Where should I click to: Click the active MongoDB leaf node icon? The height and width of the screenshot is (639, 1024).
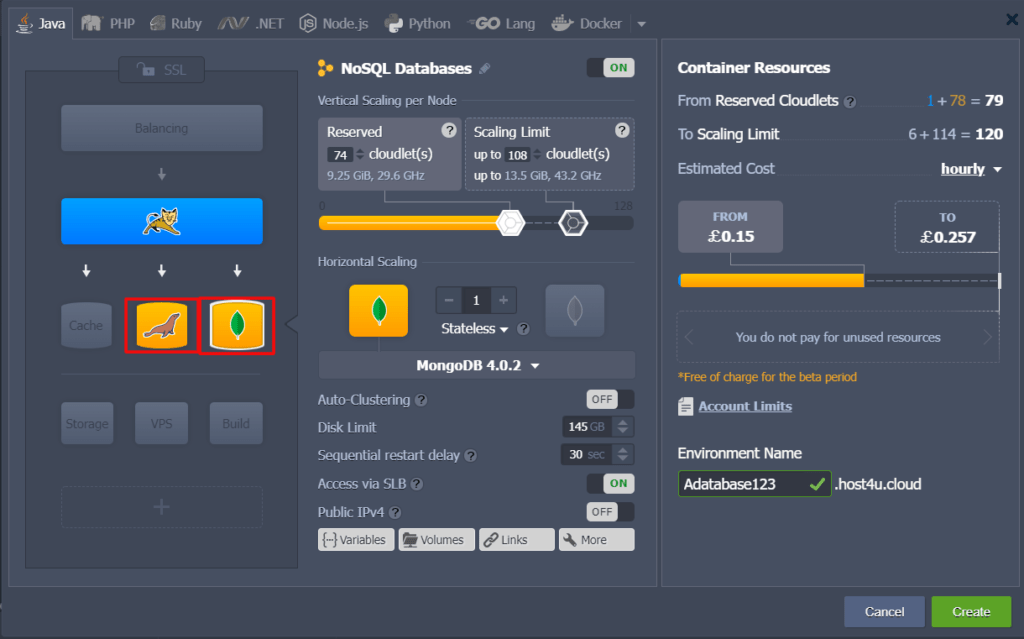[379, 310]
